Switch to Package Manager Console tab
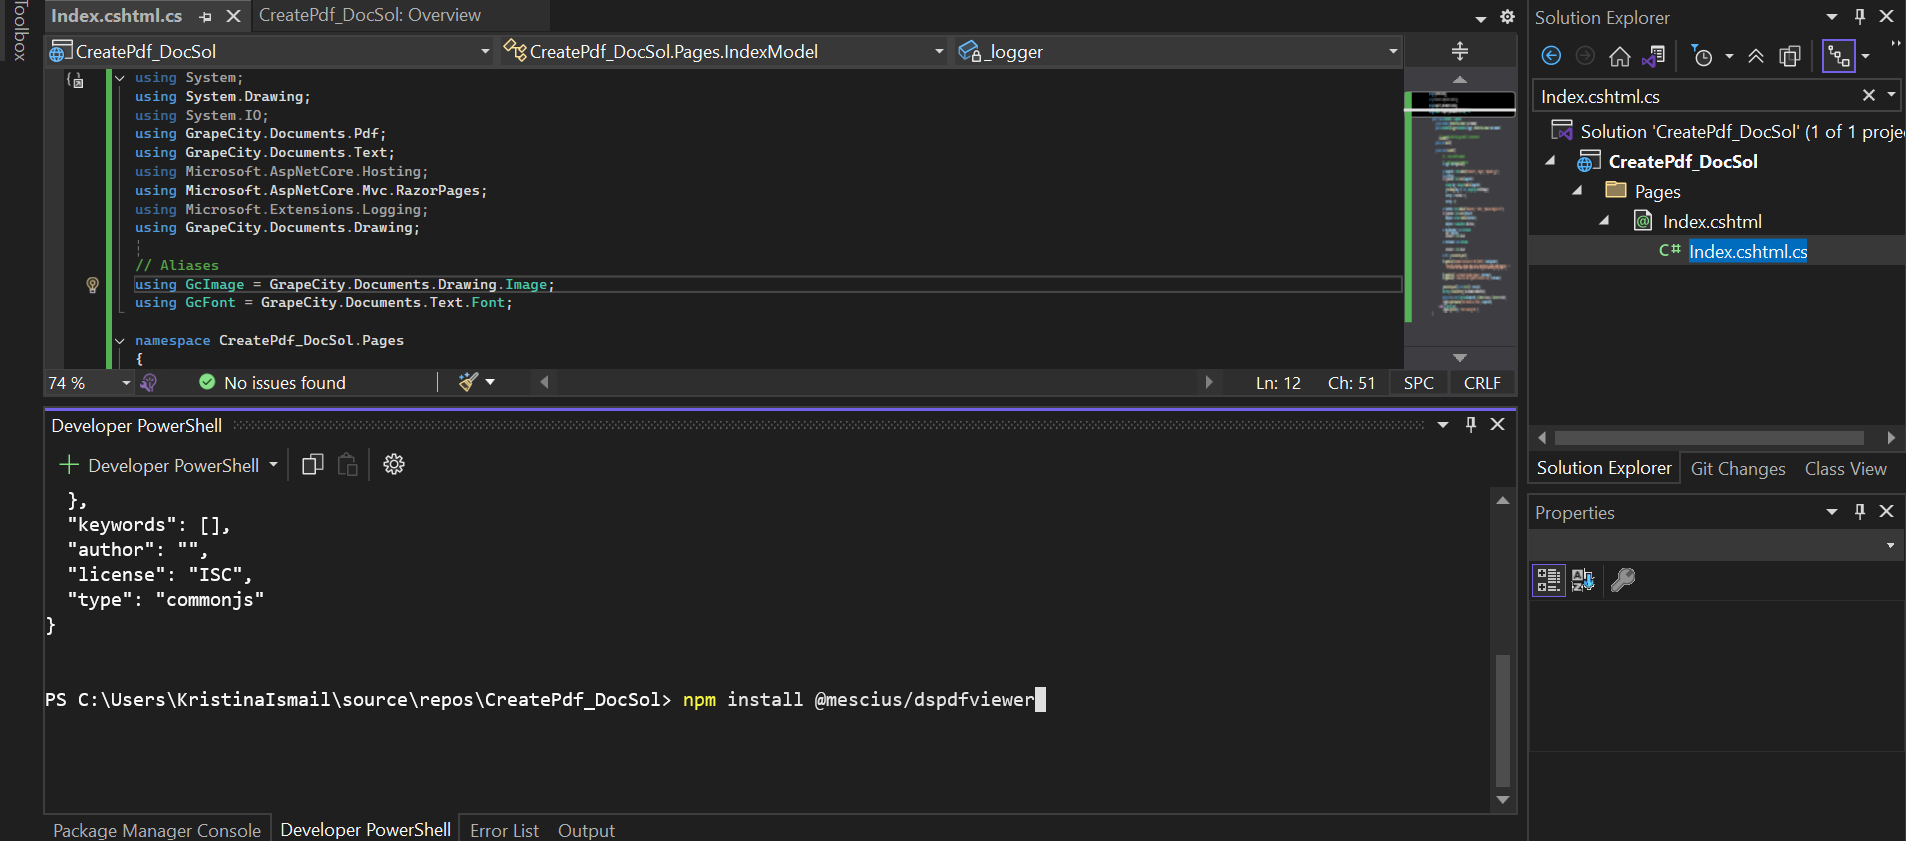Image resolution: width=1906 pixels, height=841 pixels. [x=157, y=830]
